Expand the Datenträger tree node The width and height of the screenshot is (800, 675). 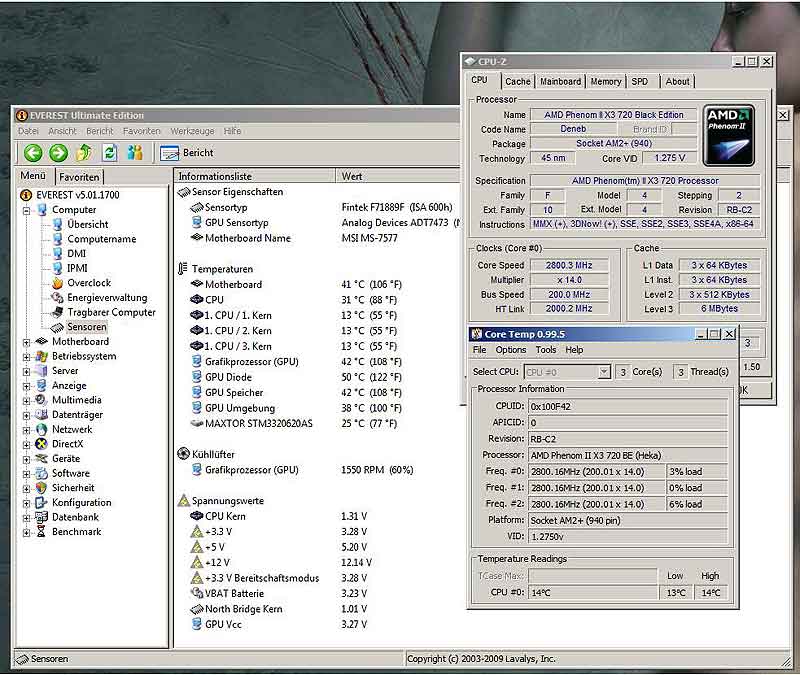(x=26, y=416)
